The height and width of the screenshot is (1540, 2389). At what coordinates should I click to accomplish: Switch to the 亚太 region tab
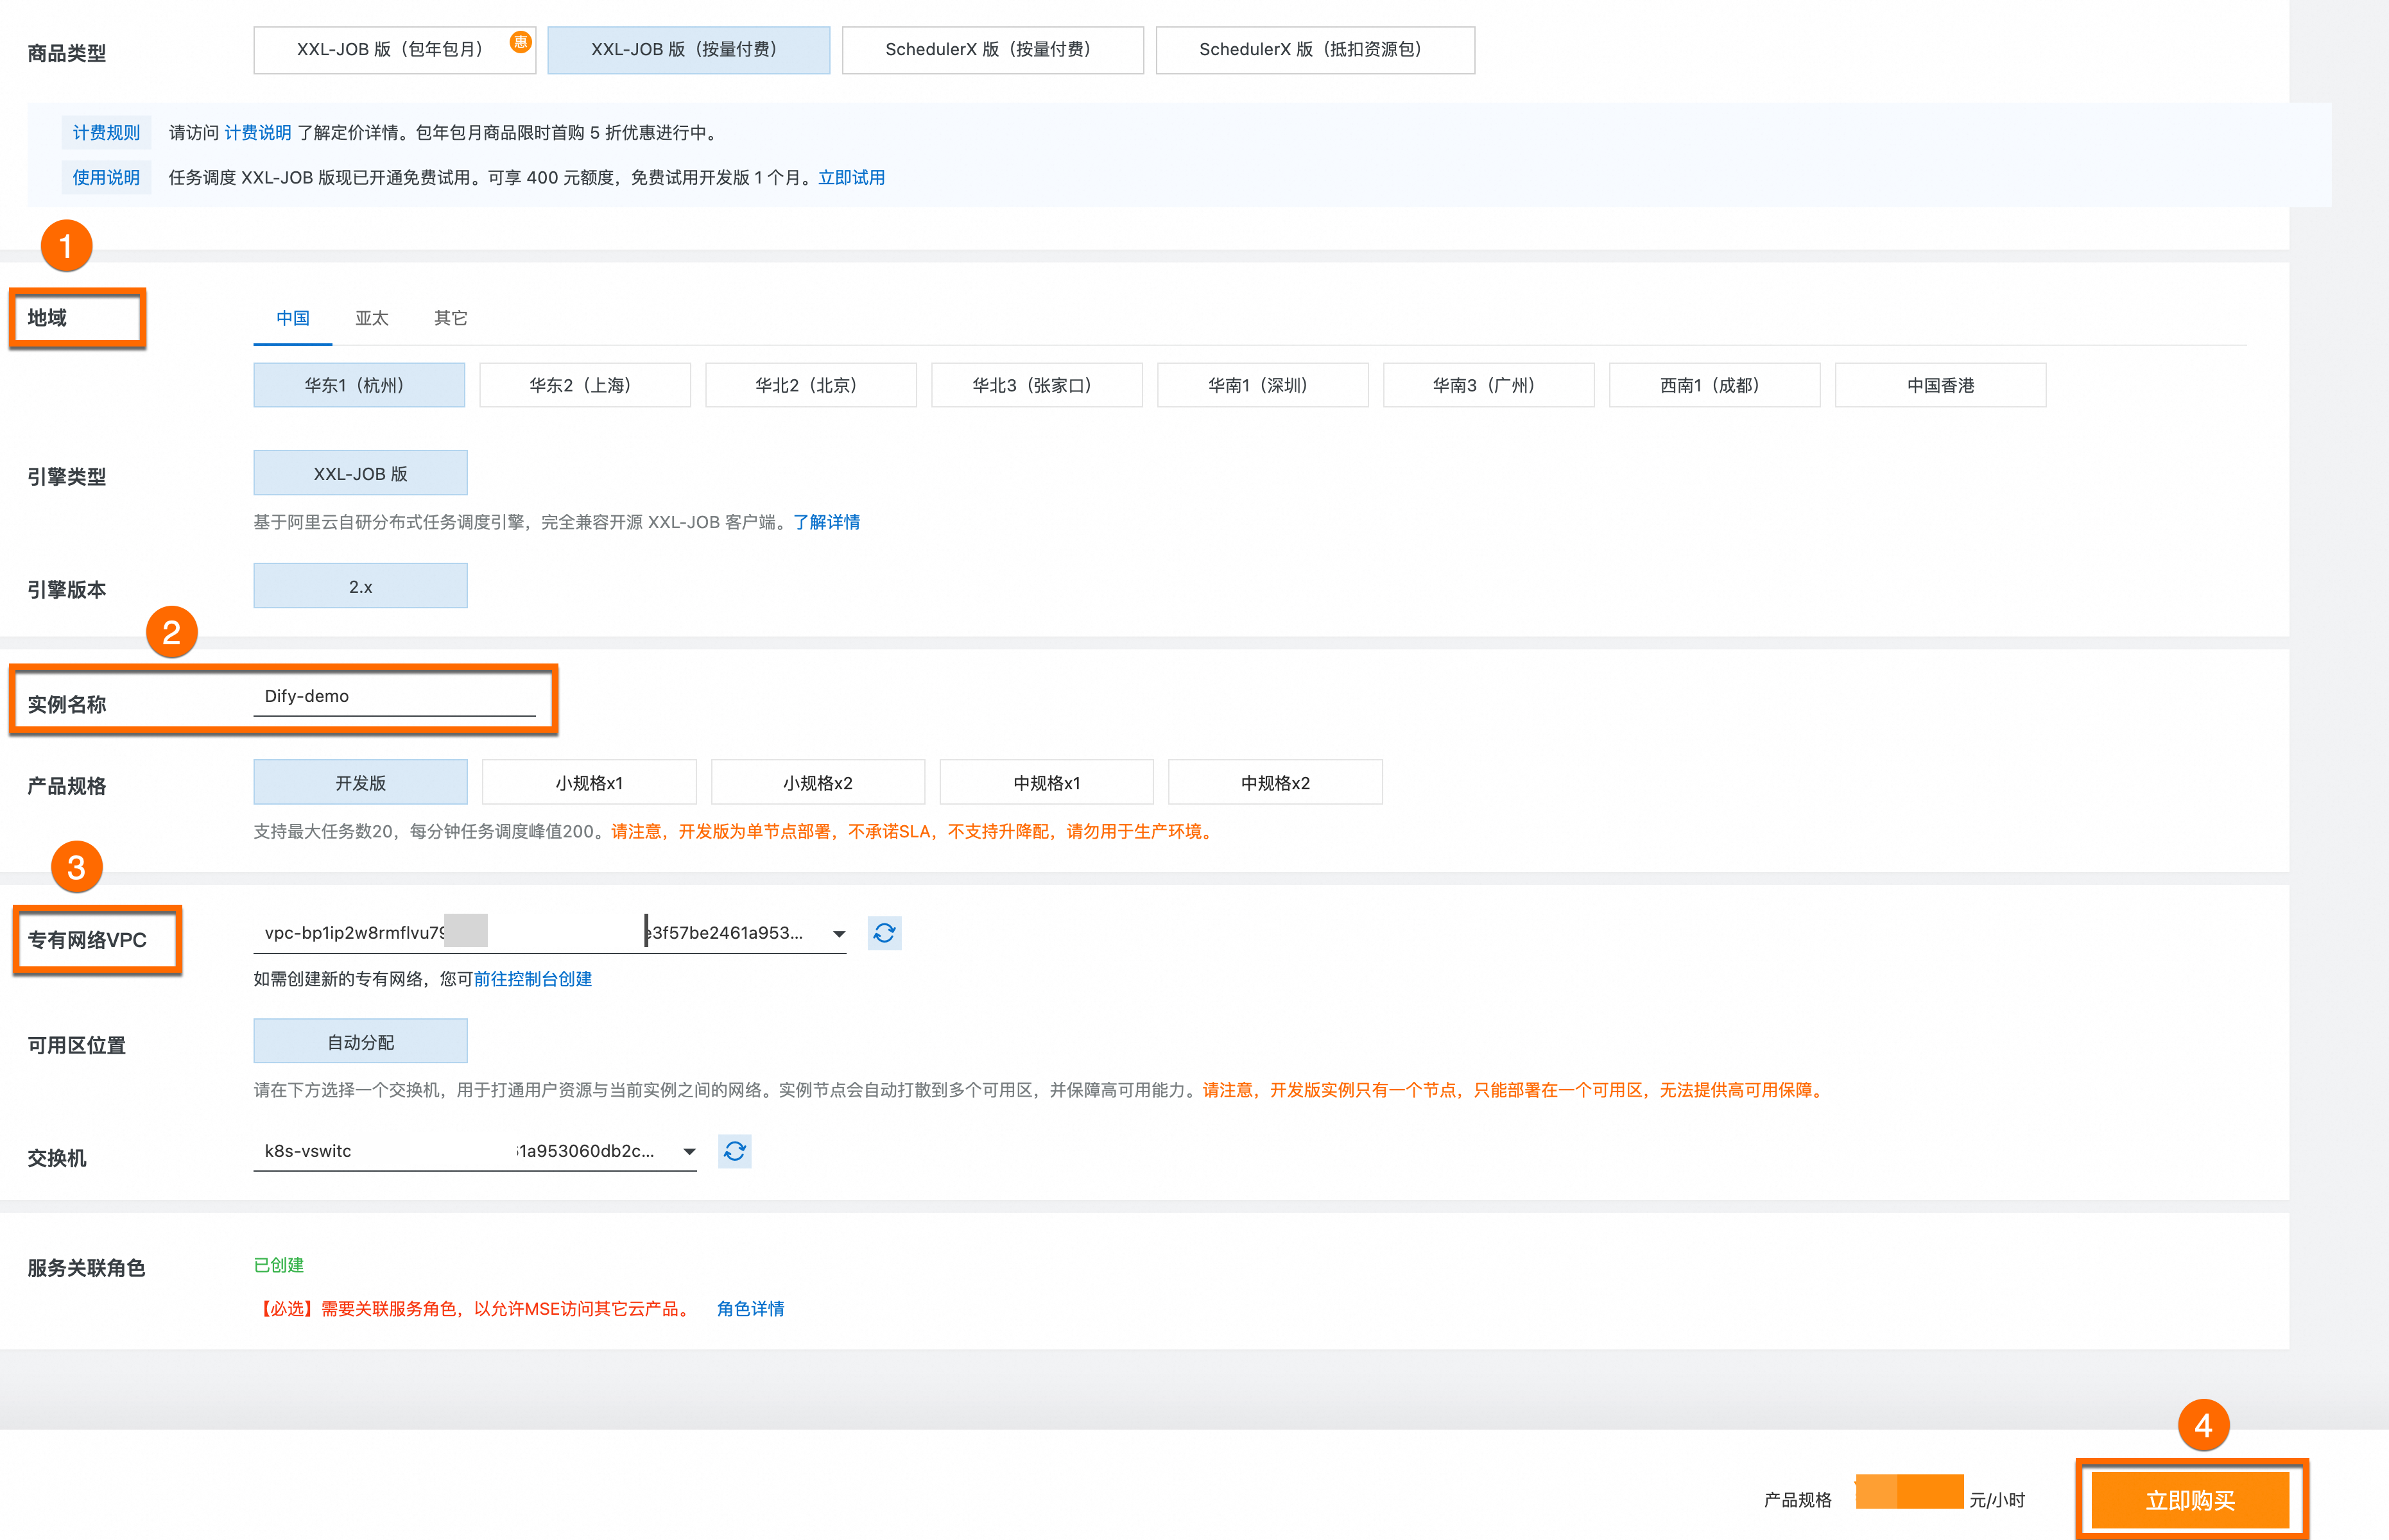(371, 318)
